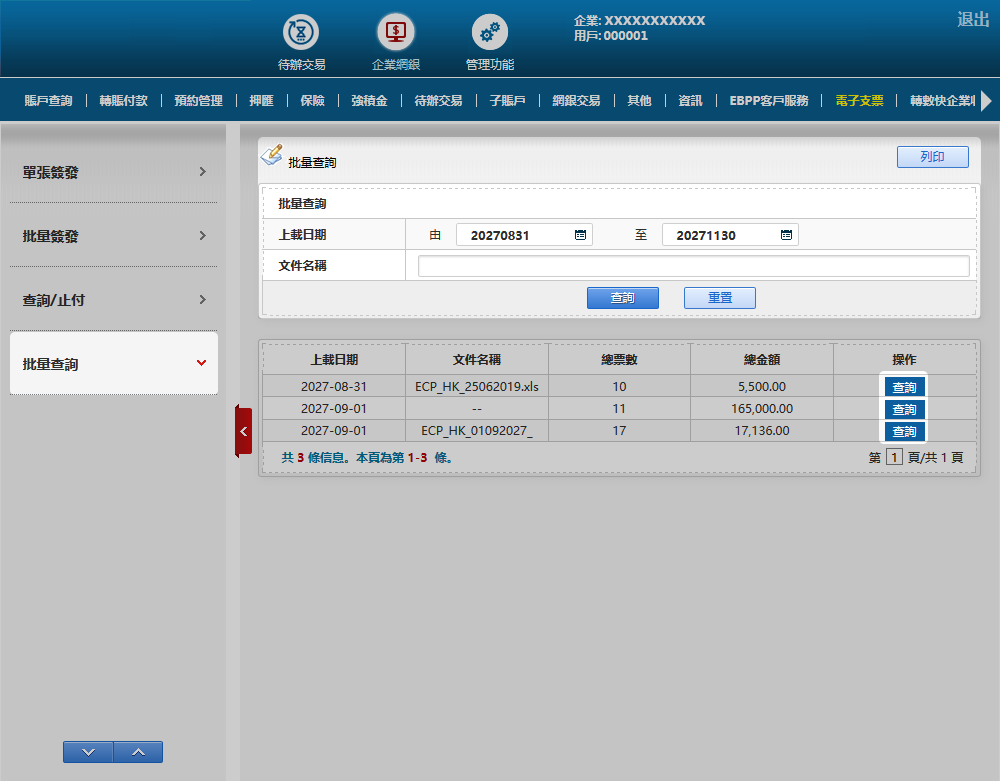
Task: Click the 企業網銀 monitor icon
Action: pyautogui.click(x=396, y=33)
